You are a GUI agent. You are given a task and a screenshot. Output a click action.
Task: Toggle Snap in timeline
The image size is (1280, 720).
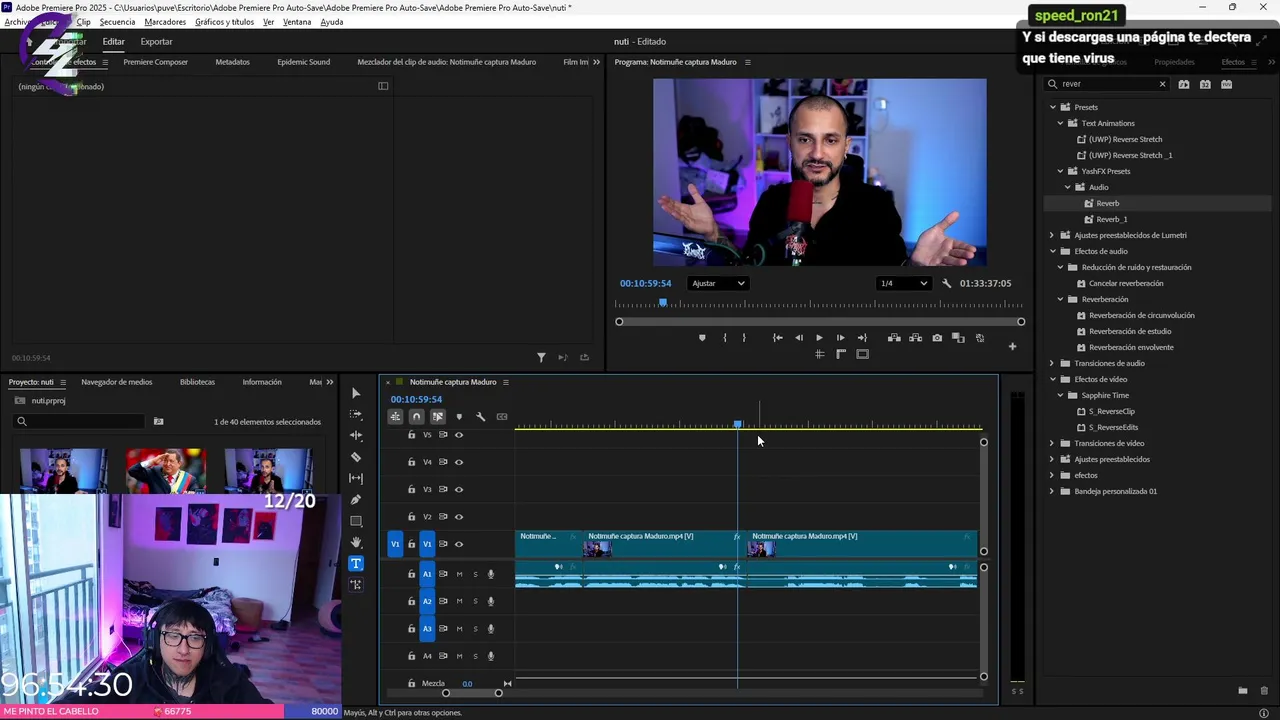tap(416, 417)
